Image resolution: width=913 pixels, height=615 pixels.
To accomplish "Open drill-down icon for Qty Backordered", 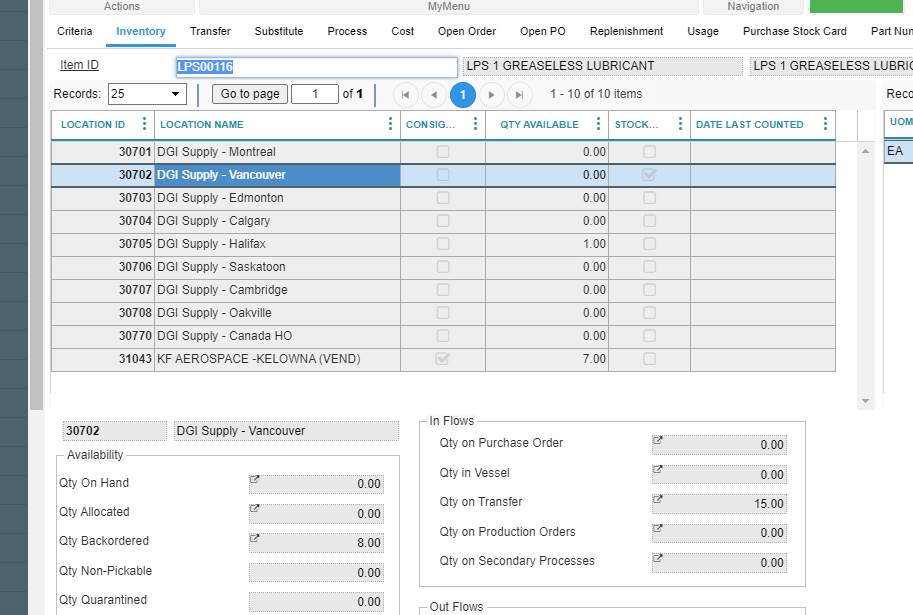I will coord(254,539).
